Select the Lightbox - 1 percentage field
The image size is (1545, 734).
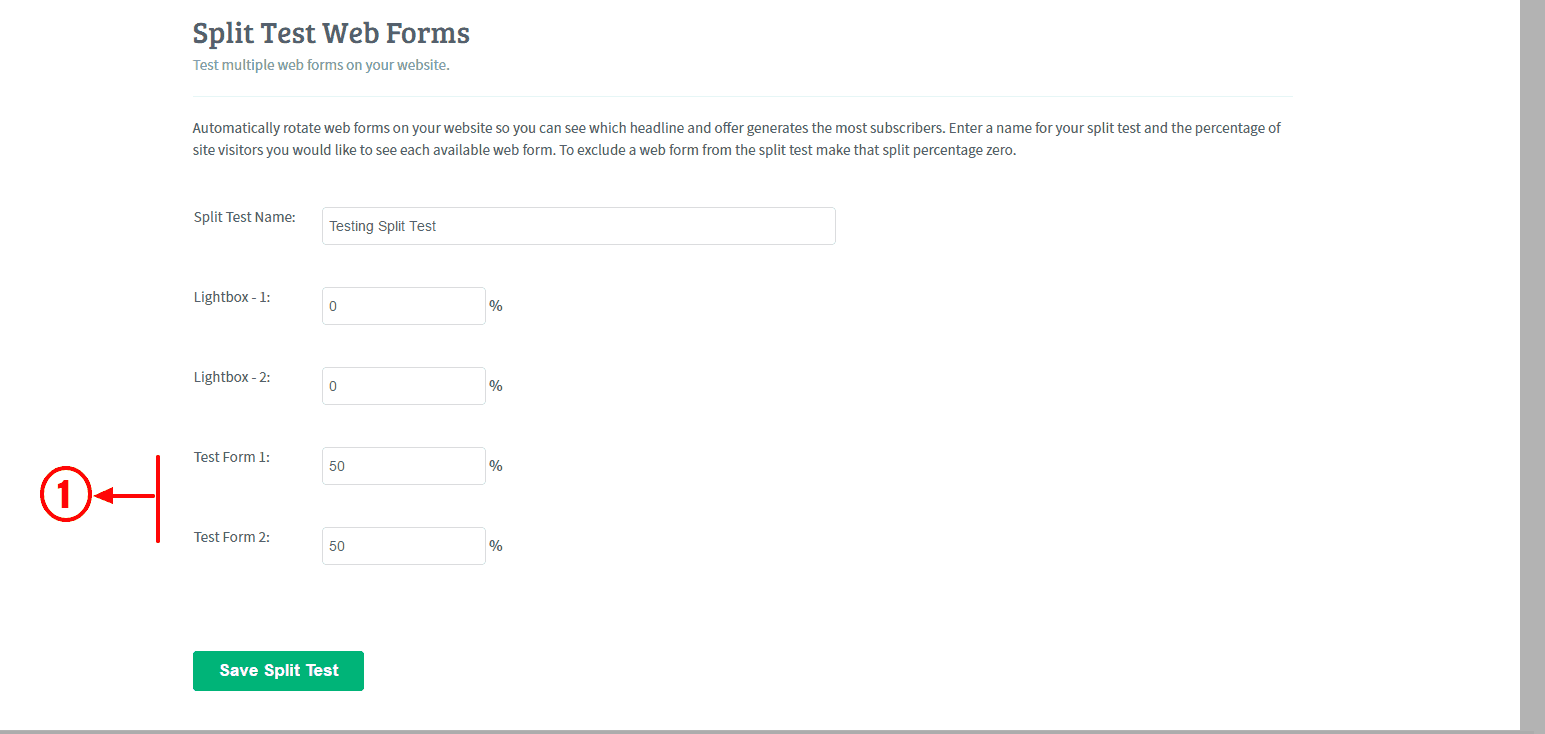click(404, 306)
